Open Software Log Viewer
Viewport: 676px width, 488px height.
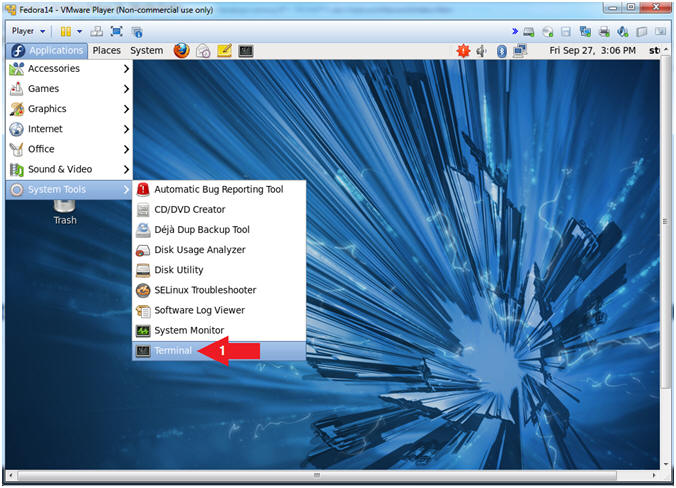pos(219,310)
